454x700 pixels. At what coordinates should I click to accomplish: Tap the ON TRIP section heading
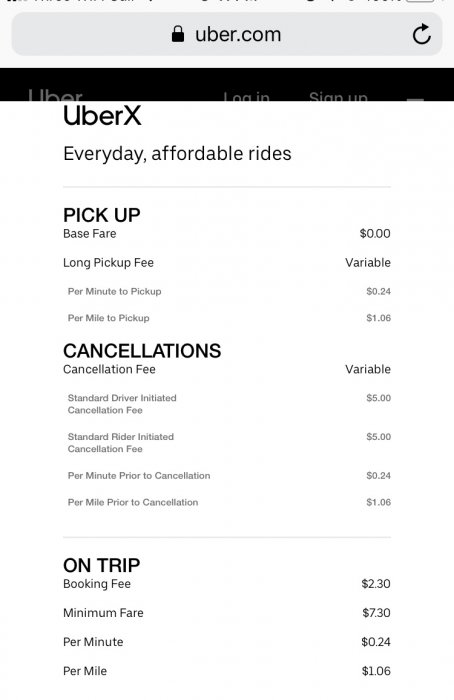tap(102, 566)
